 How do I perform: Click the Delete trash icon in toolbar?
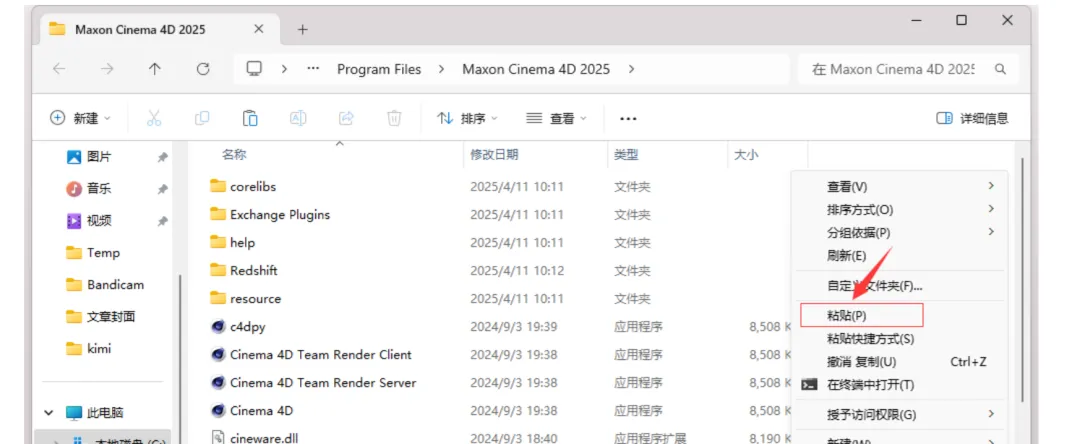point(394,118)
